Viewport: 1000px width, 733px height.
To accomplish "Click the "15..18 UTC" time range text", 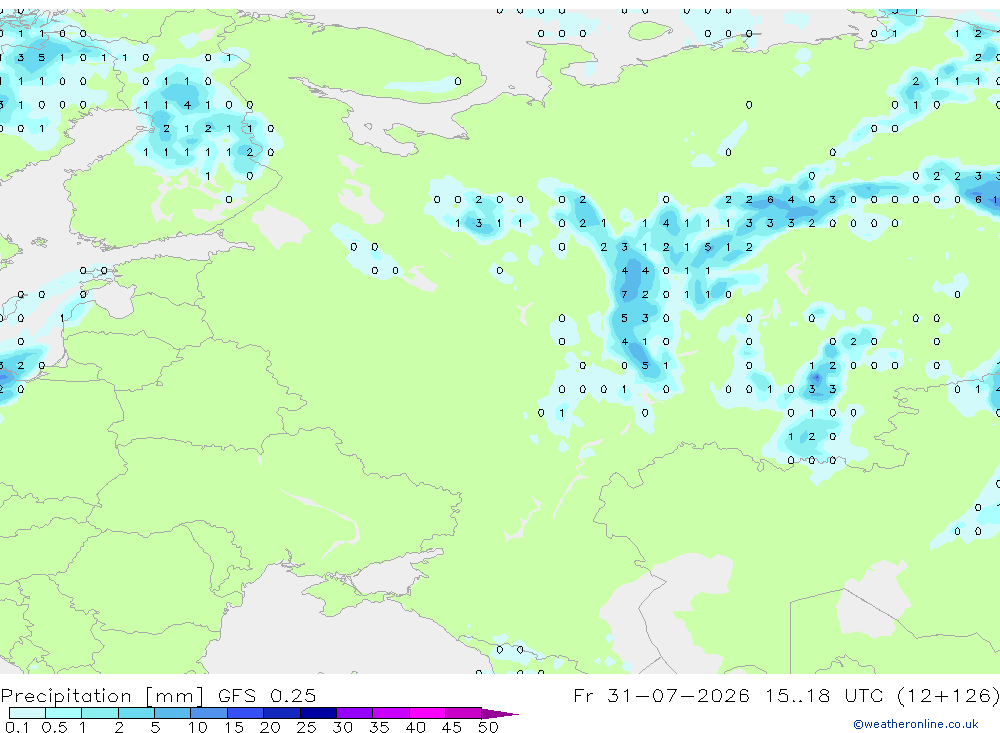I will pyautogui.click(x=825, y=695).
